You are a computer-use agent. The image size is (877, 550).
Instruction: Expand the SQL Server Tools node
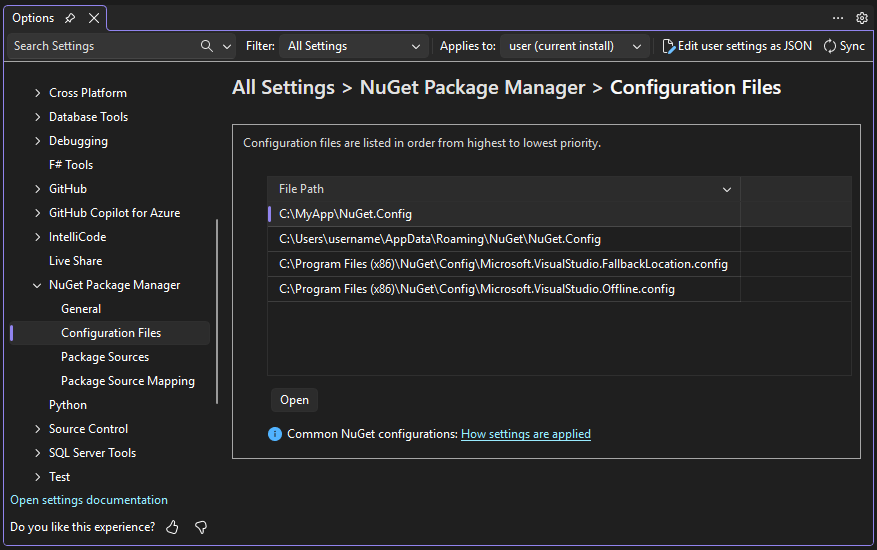click(37, 453)
